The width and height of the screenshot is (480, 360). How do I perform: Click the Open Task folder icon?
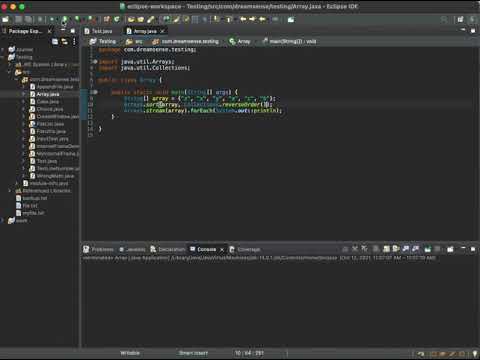(141, 19)
